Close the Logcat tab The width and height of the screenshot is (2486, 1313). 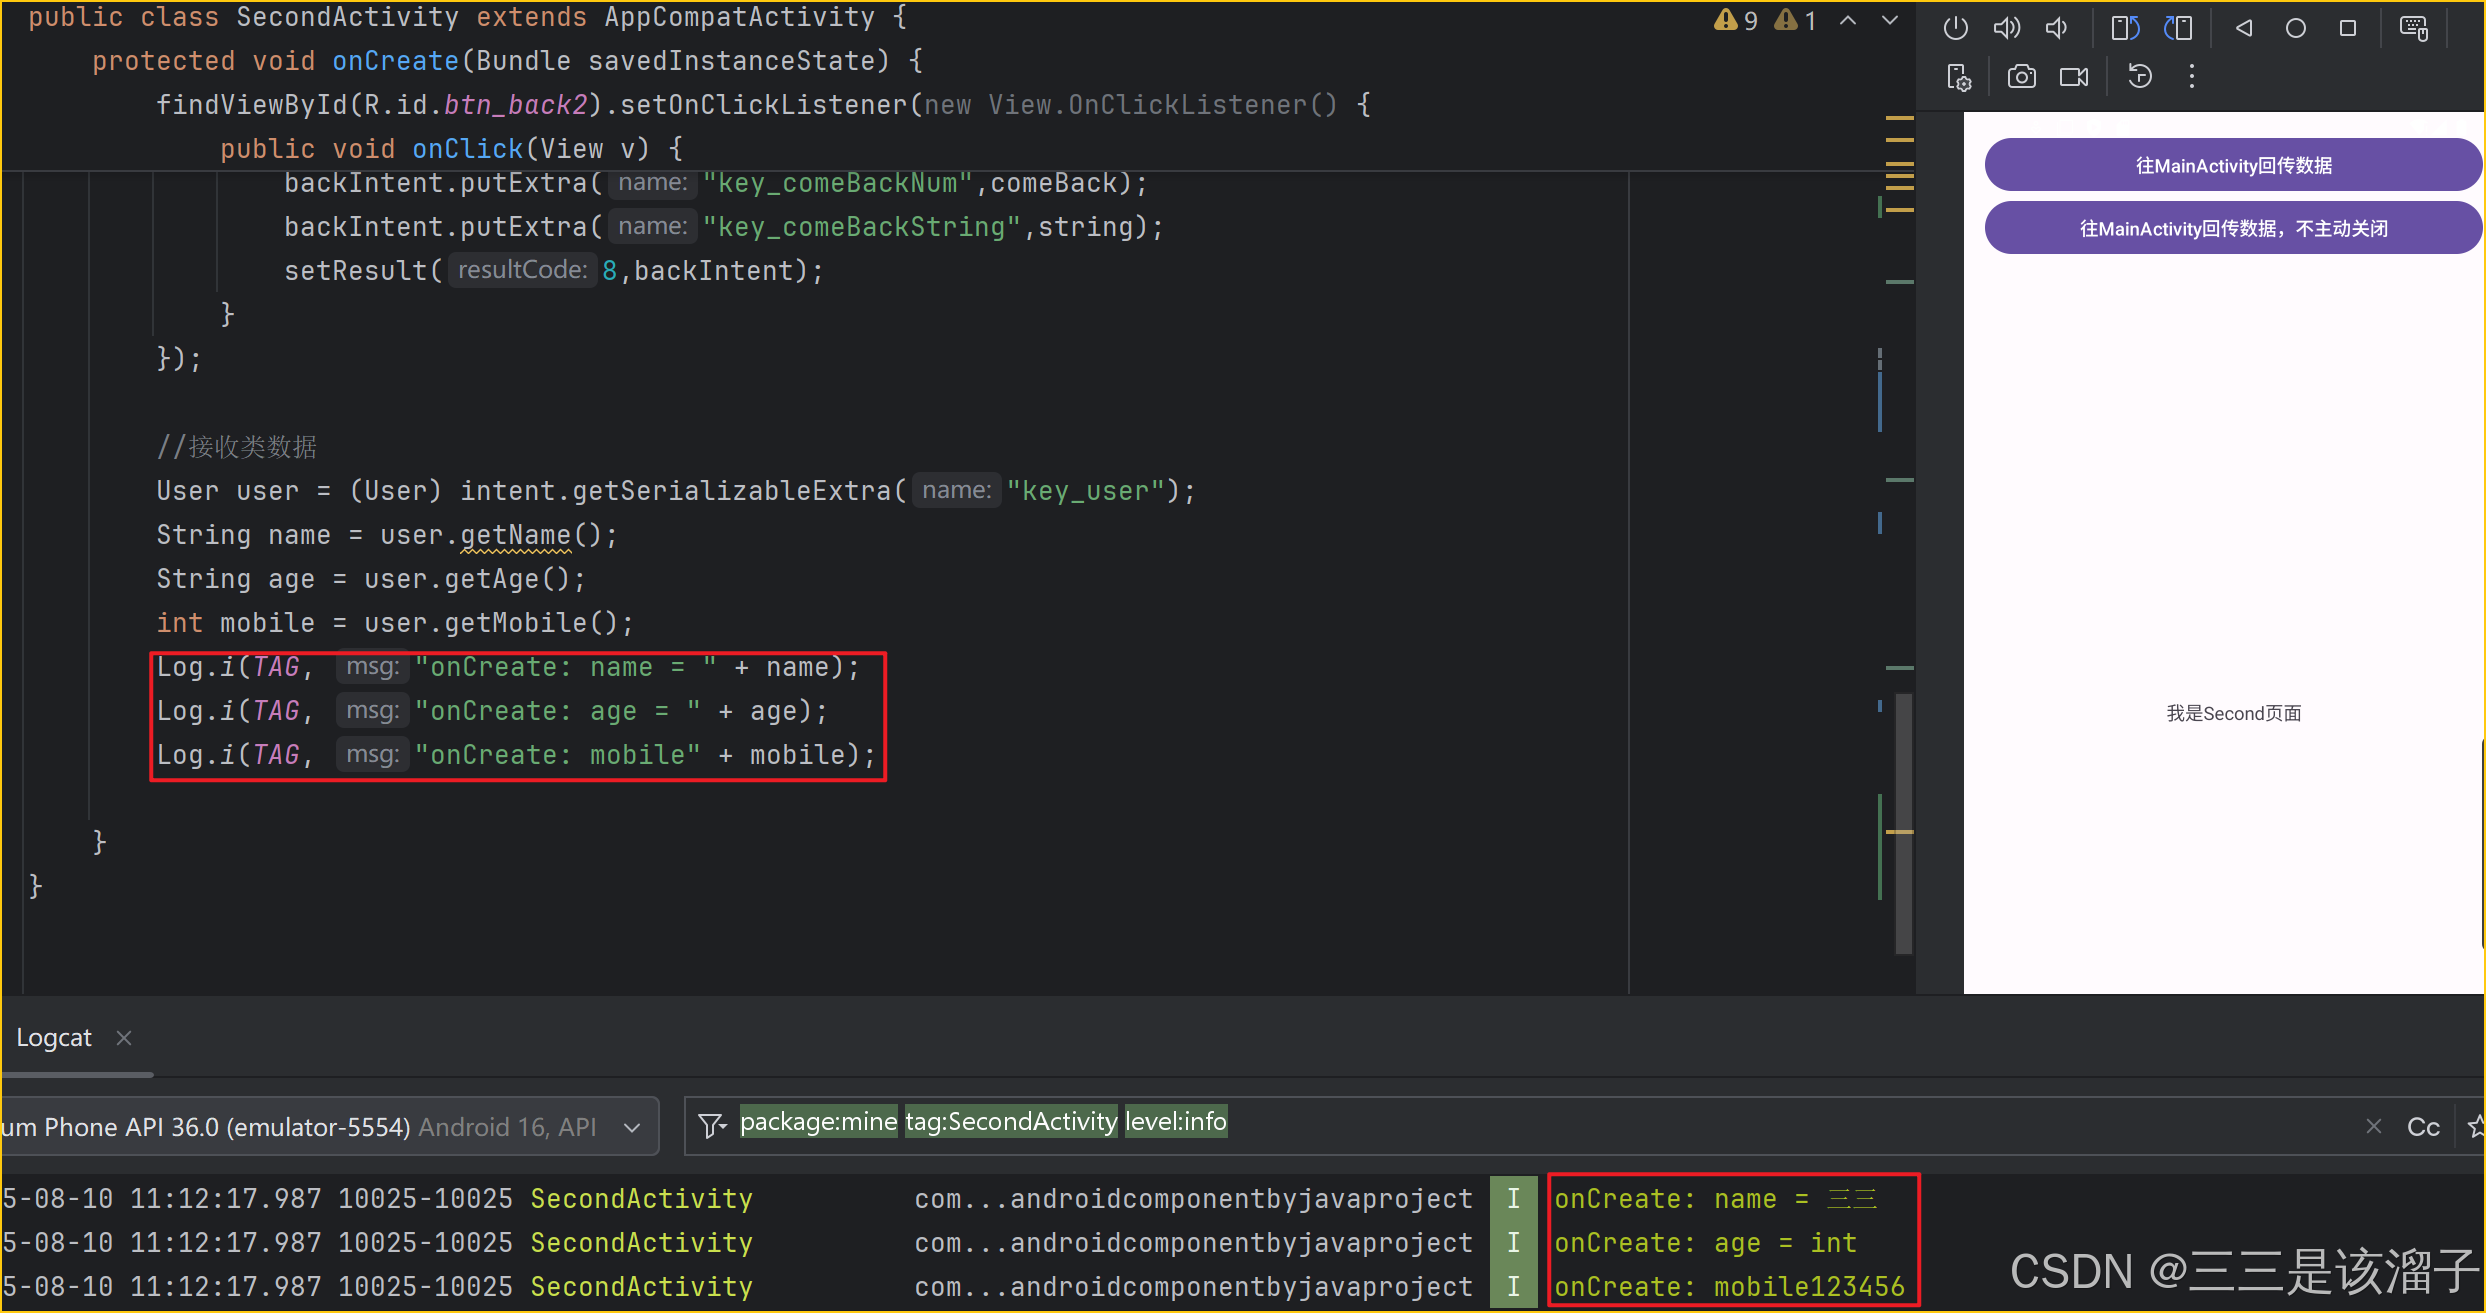pyautogui.click(x=124, y=1038)
